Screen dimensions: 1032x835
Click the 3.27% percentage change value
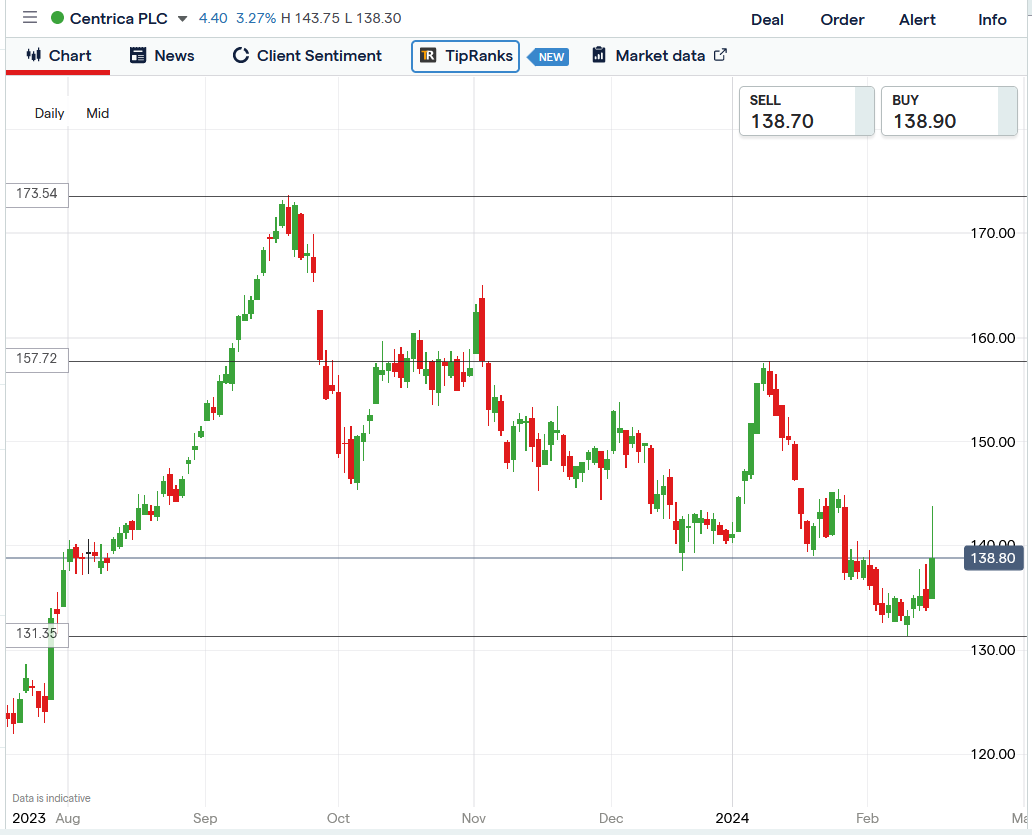(x=256, y=18)
